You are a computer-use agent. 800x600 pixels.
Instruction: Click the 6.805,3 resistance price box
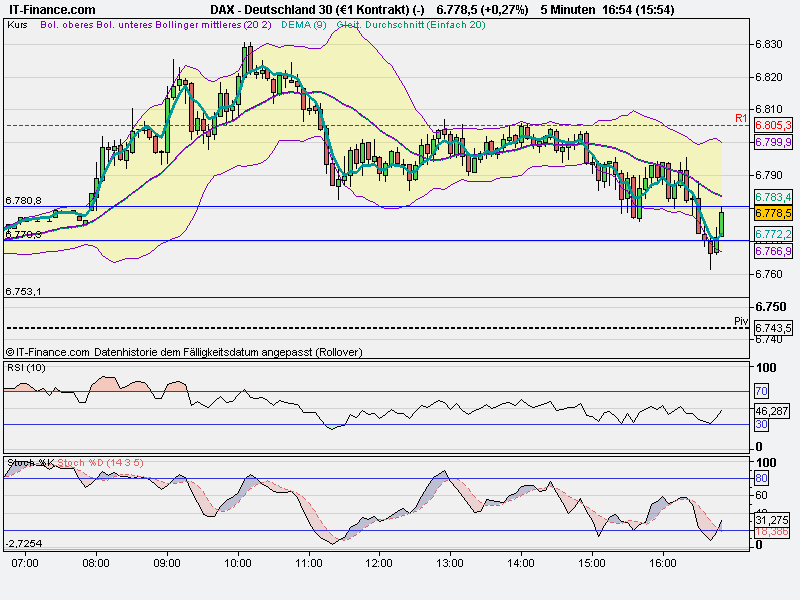771,126
